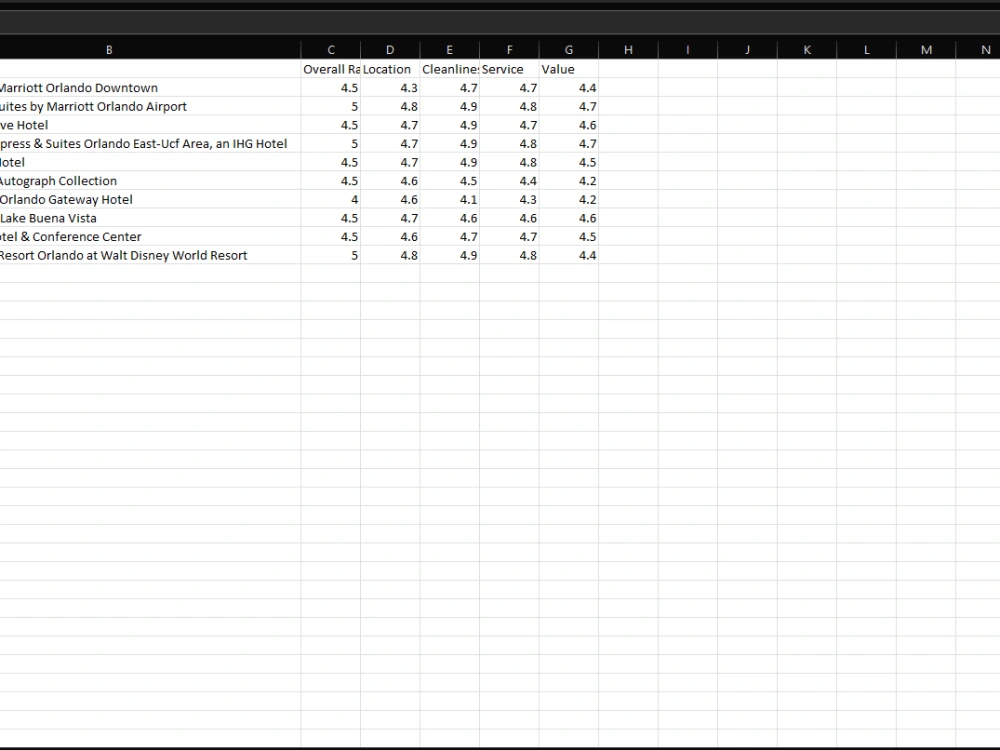Click Marriott Orlando Downtown location value 4.3
Image resolution: width=1000 pixels, height=750 pixels.
pyautogui.click(x=390, y=87)
